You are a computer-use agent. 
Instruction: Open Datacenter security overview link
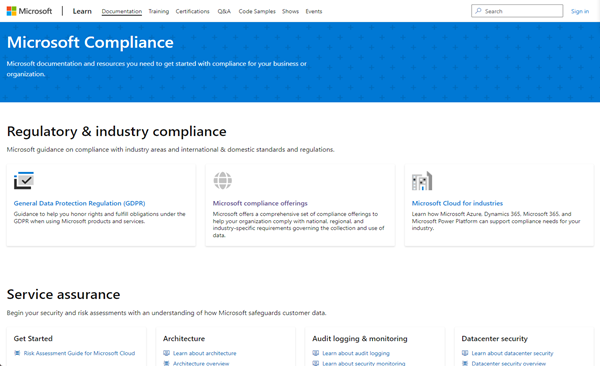[x=509, y=363]
